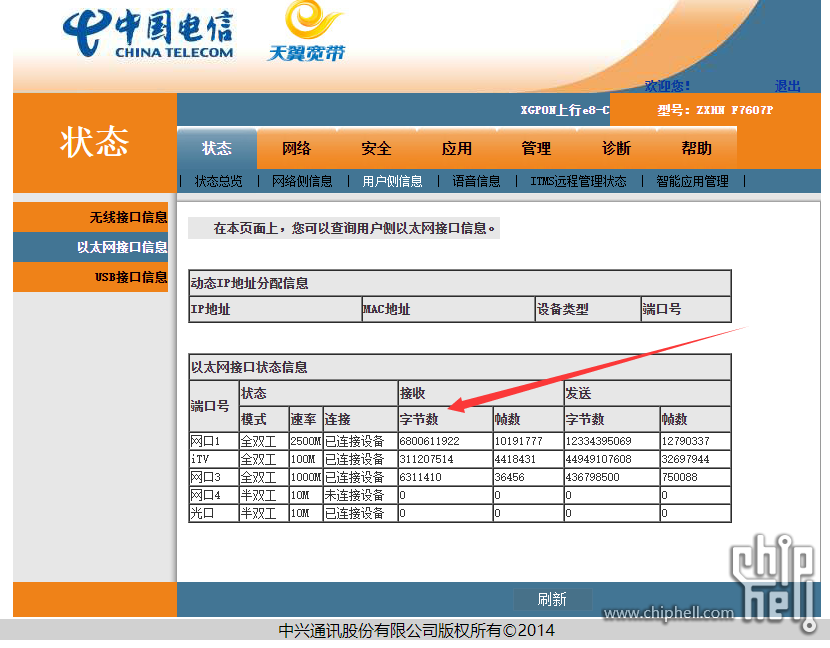Click the model text ZXHN F7607P
Viewport: 830px width, 648px height.
[x=734, y=110]
